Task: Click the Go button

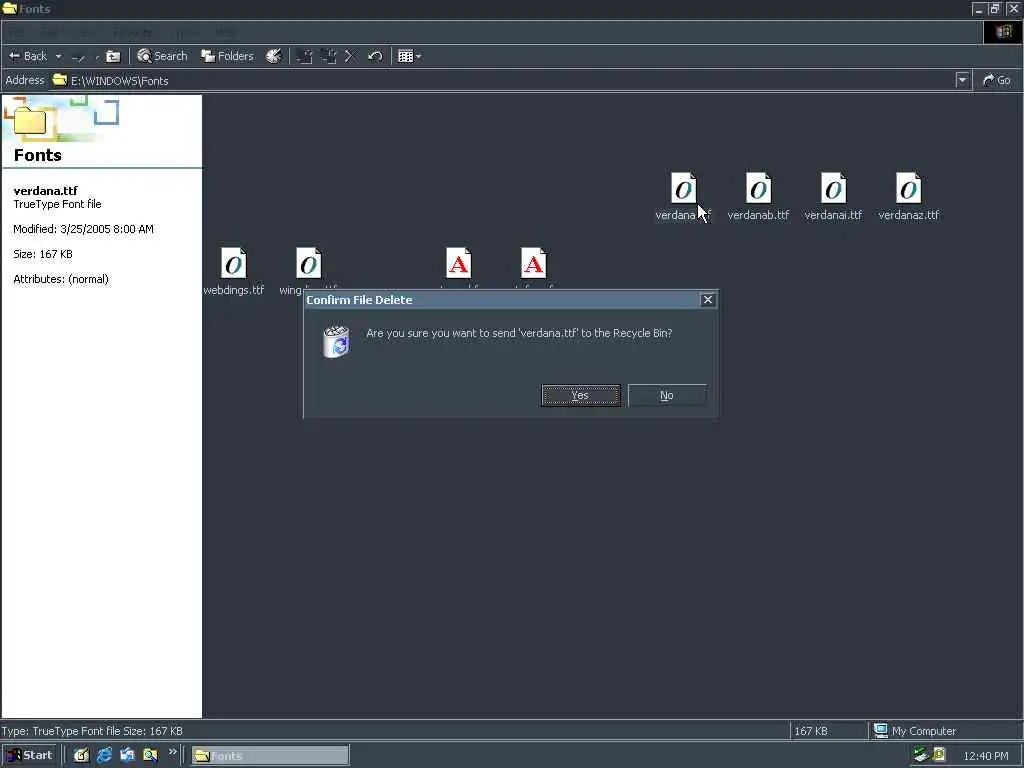Action: tap(997, 80)
